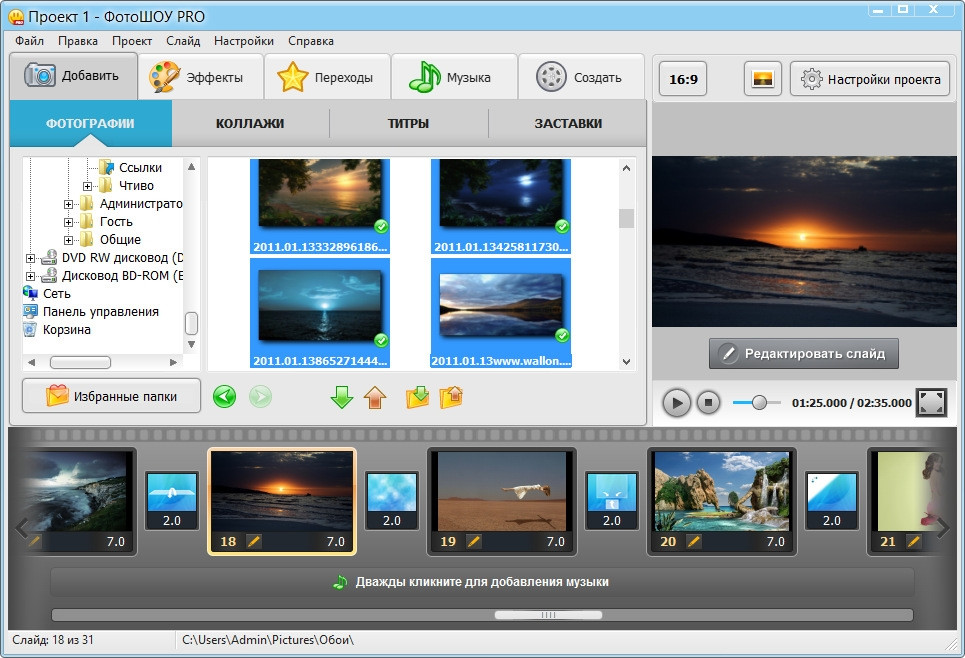Select slide 21 in the timeline
The image size is (965, 658).
(910, 501)
